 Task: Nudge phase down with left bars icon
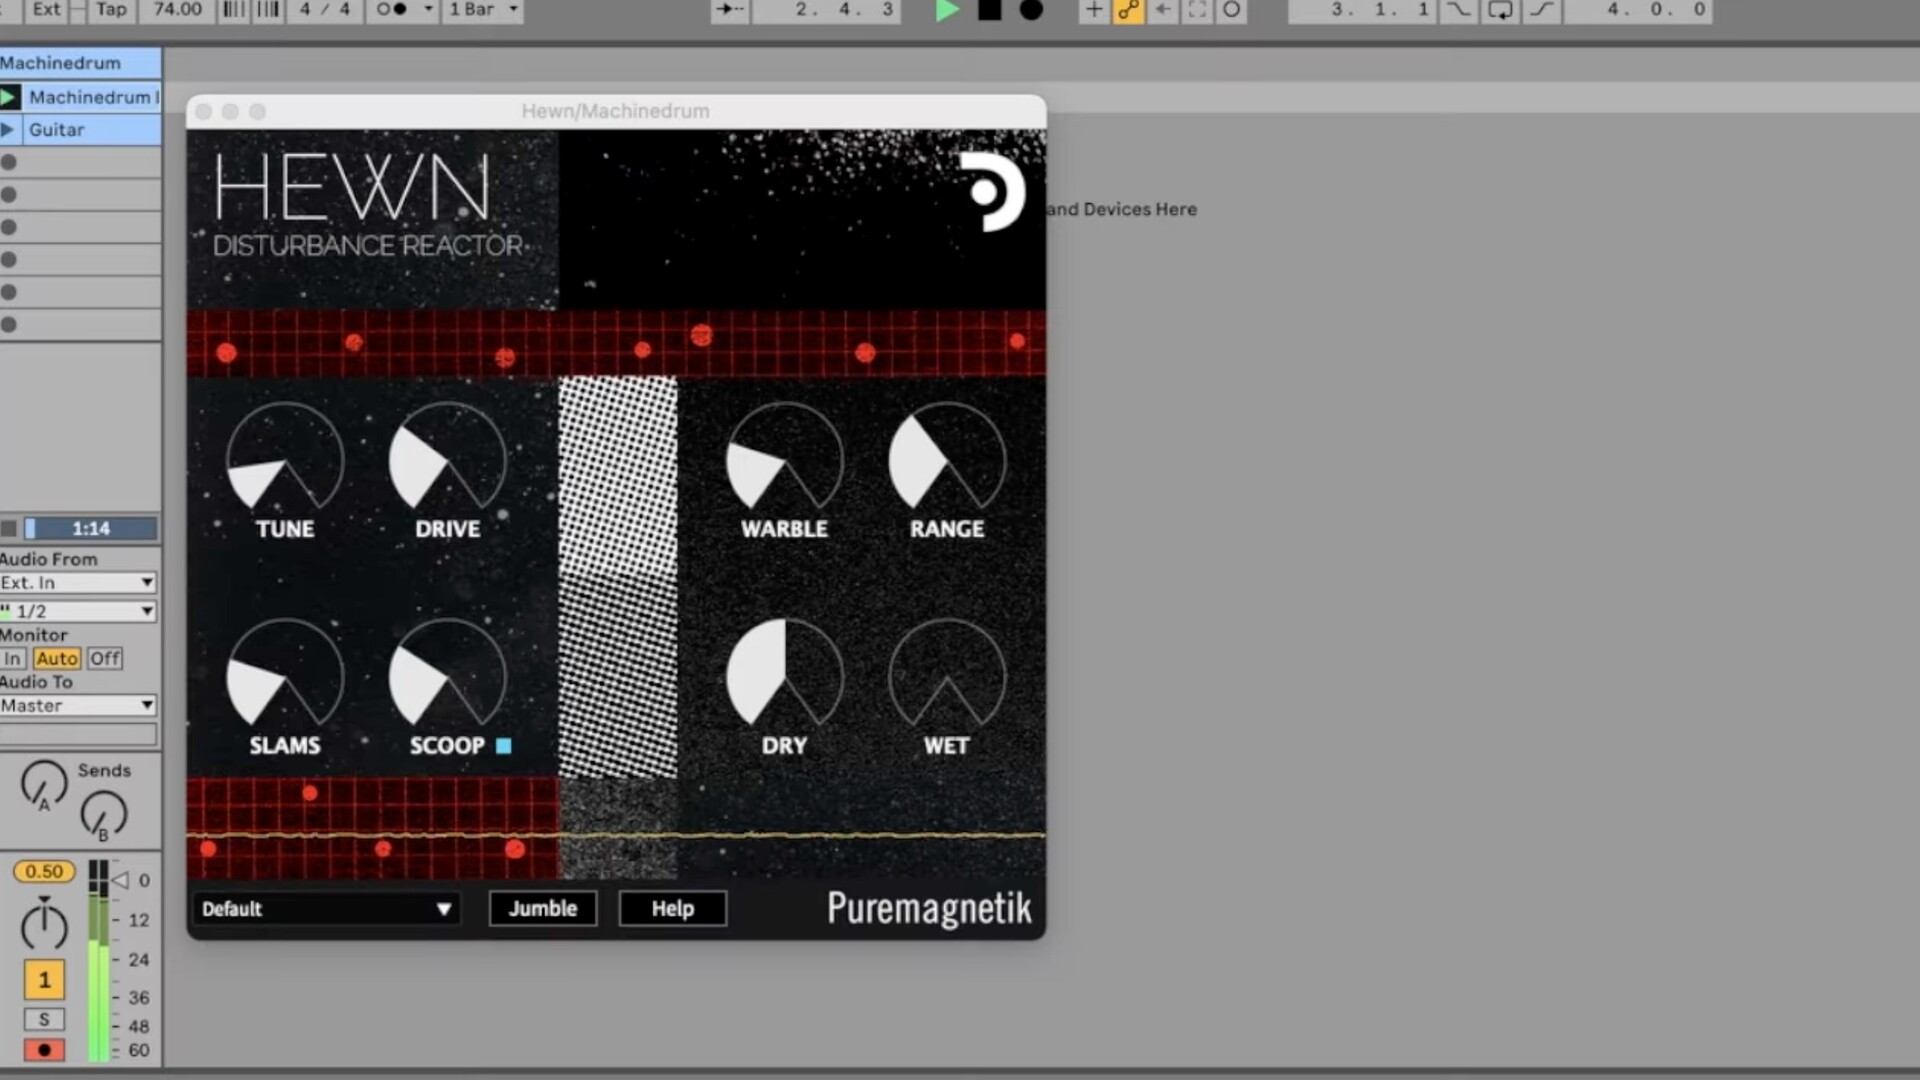[x=233, y=9]
